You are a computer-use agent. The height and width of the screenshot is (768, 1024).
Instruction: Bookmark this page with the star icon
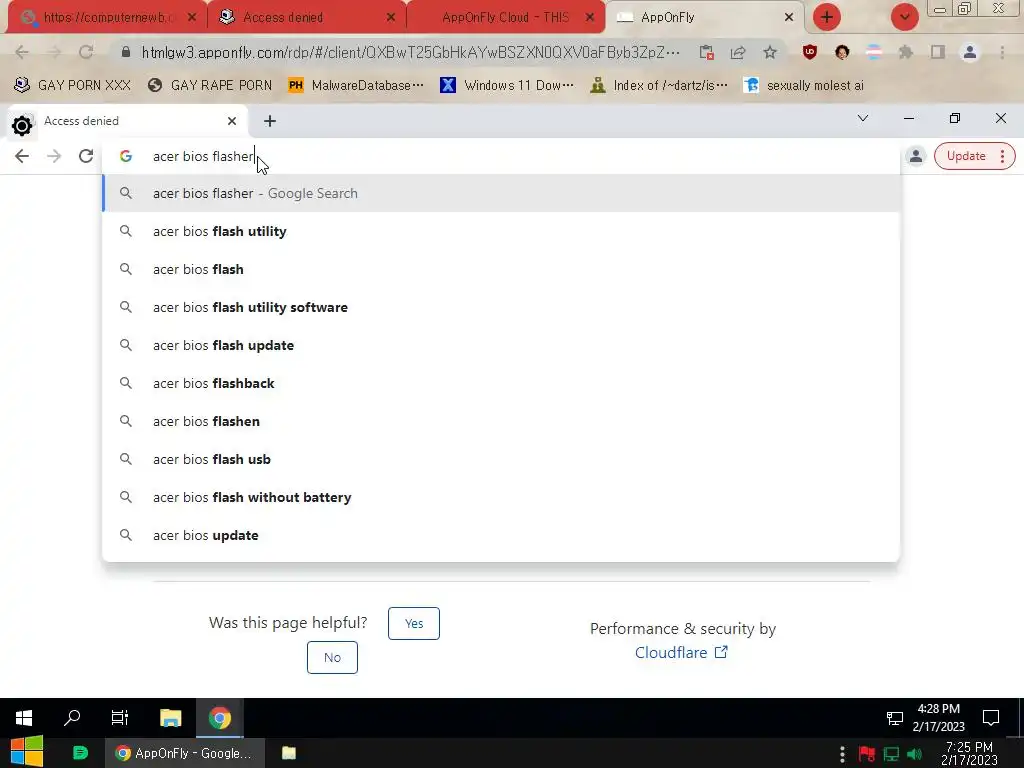[x=770, y=52]
